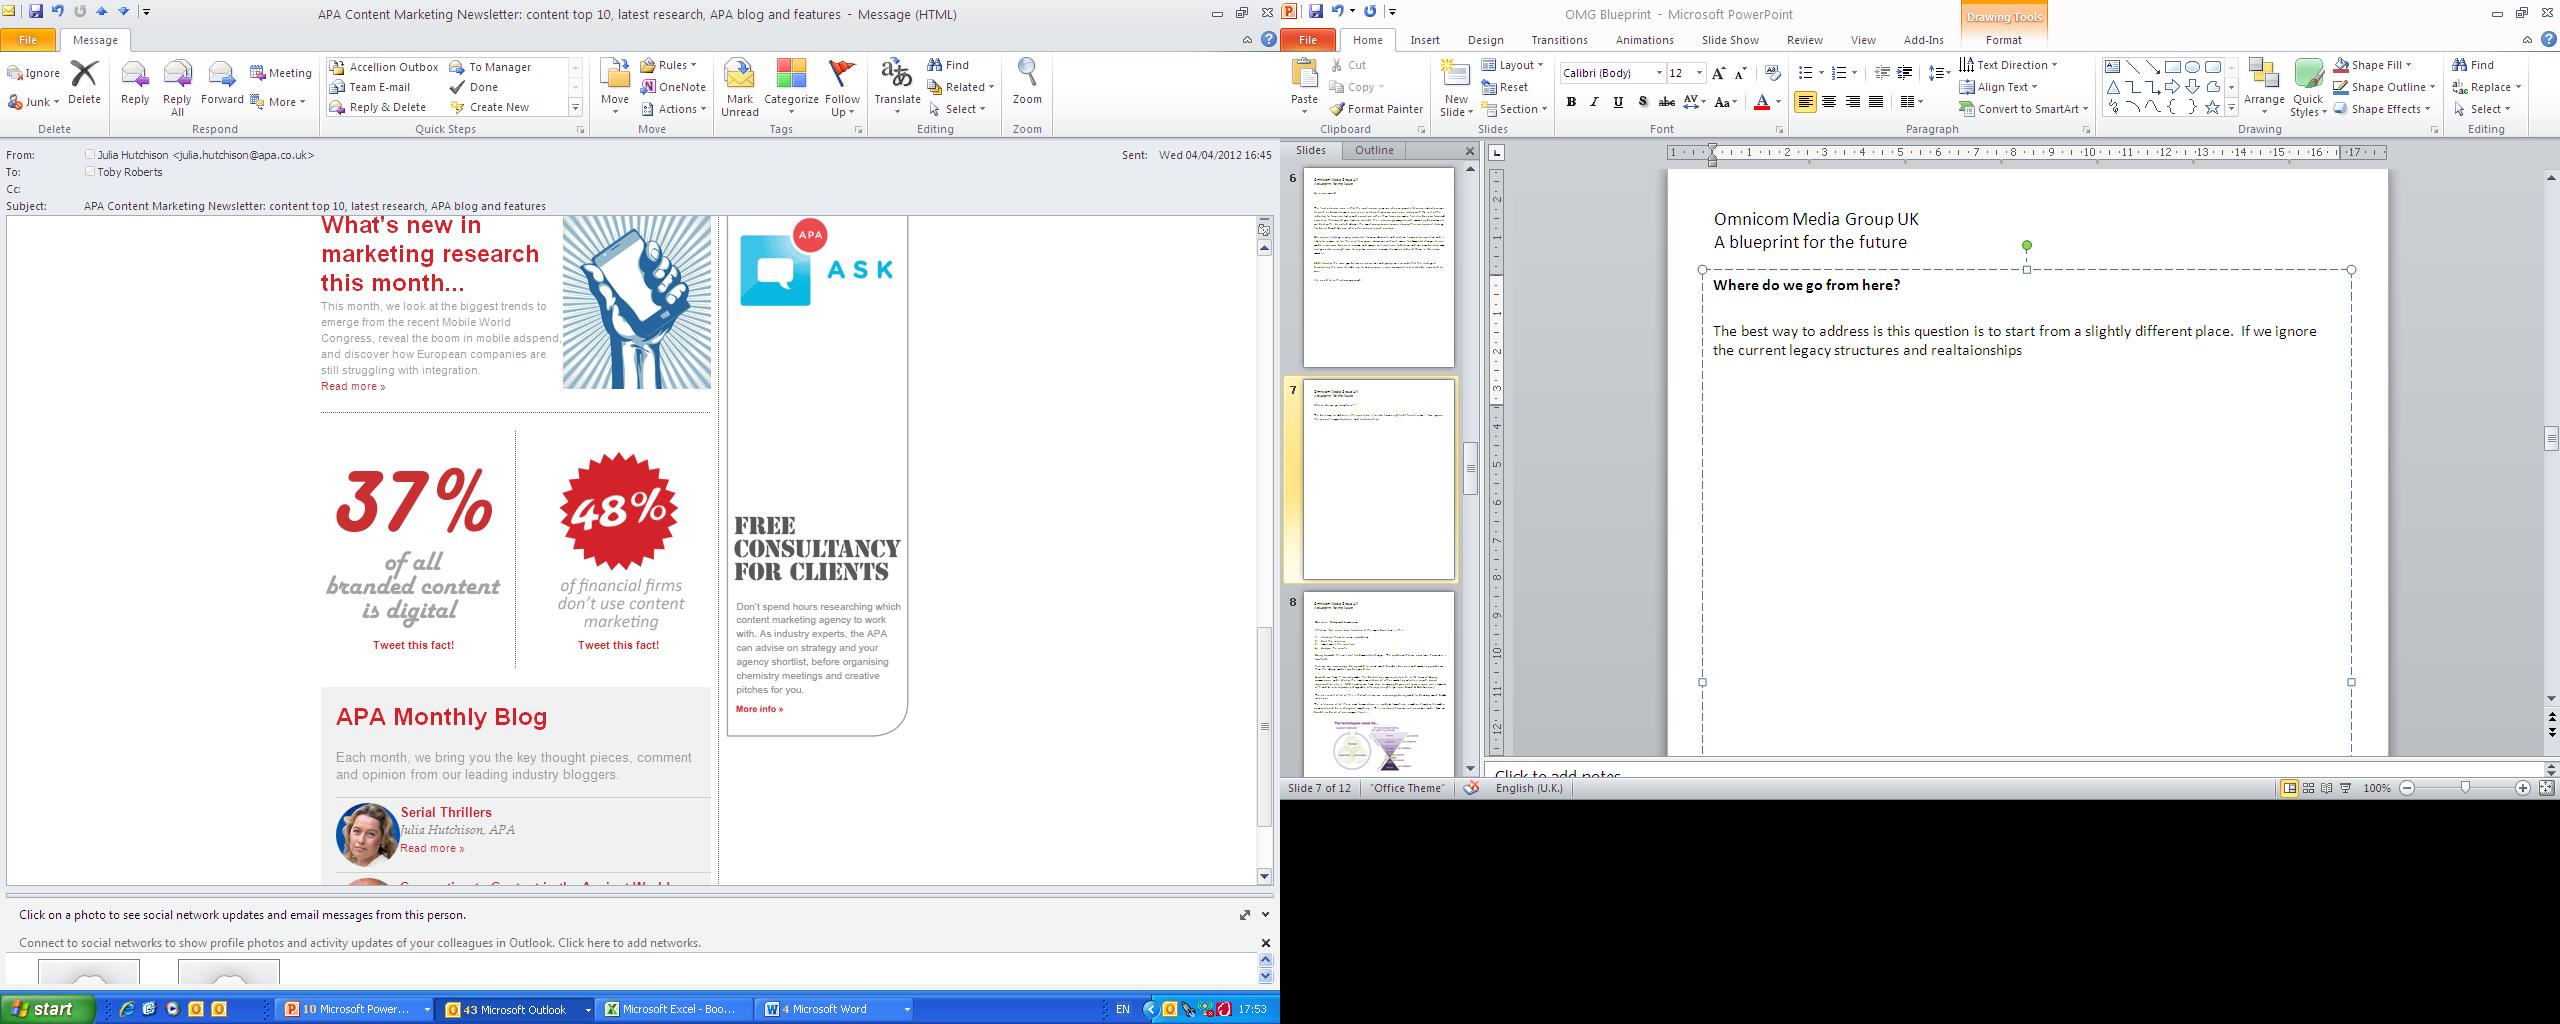Click the Strikethrough icon in Font group

(1666, 102)
